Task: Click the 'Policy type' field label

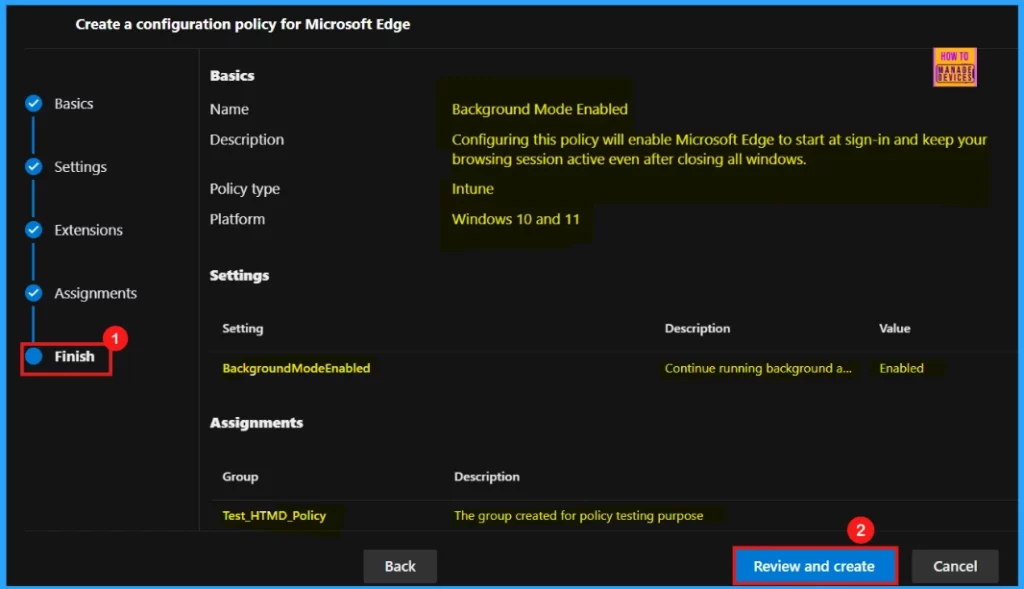Action: tap(244, 189)
